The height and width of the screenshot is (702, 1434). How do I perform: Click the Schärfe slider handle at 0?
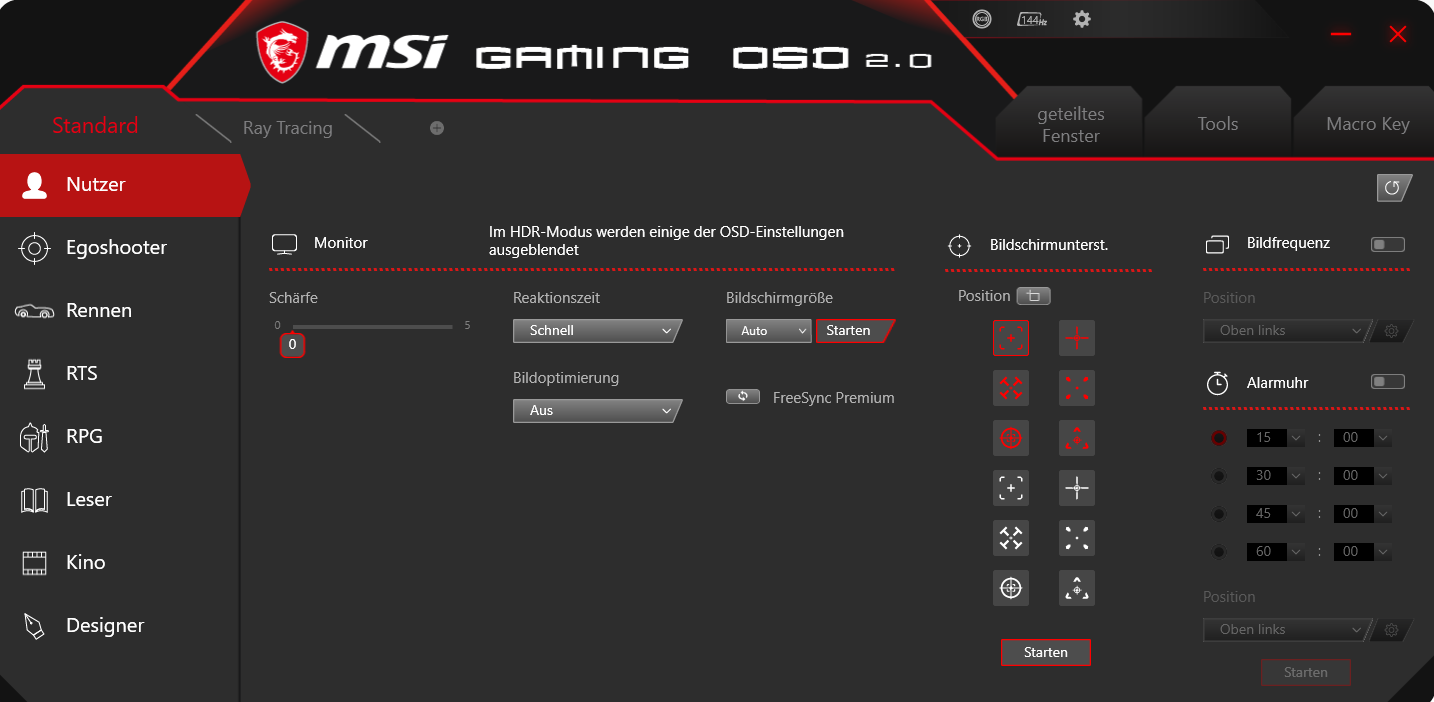[292, 344]
